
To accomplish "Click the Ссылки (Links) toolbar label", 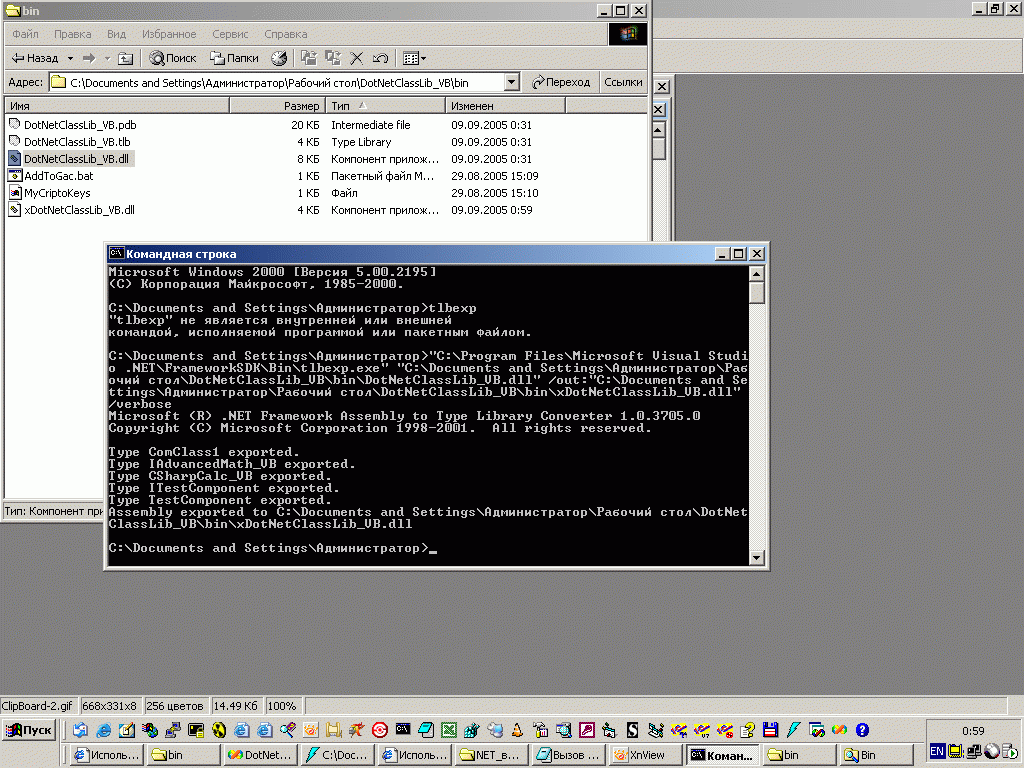I will tap(623, 82).
